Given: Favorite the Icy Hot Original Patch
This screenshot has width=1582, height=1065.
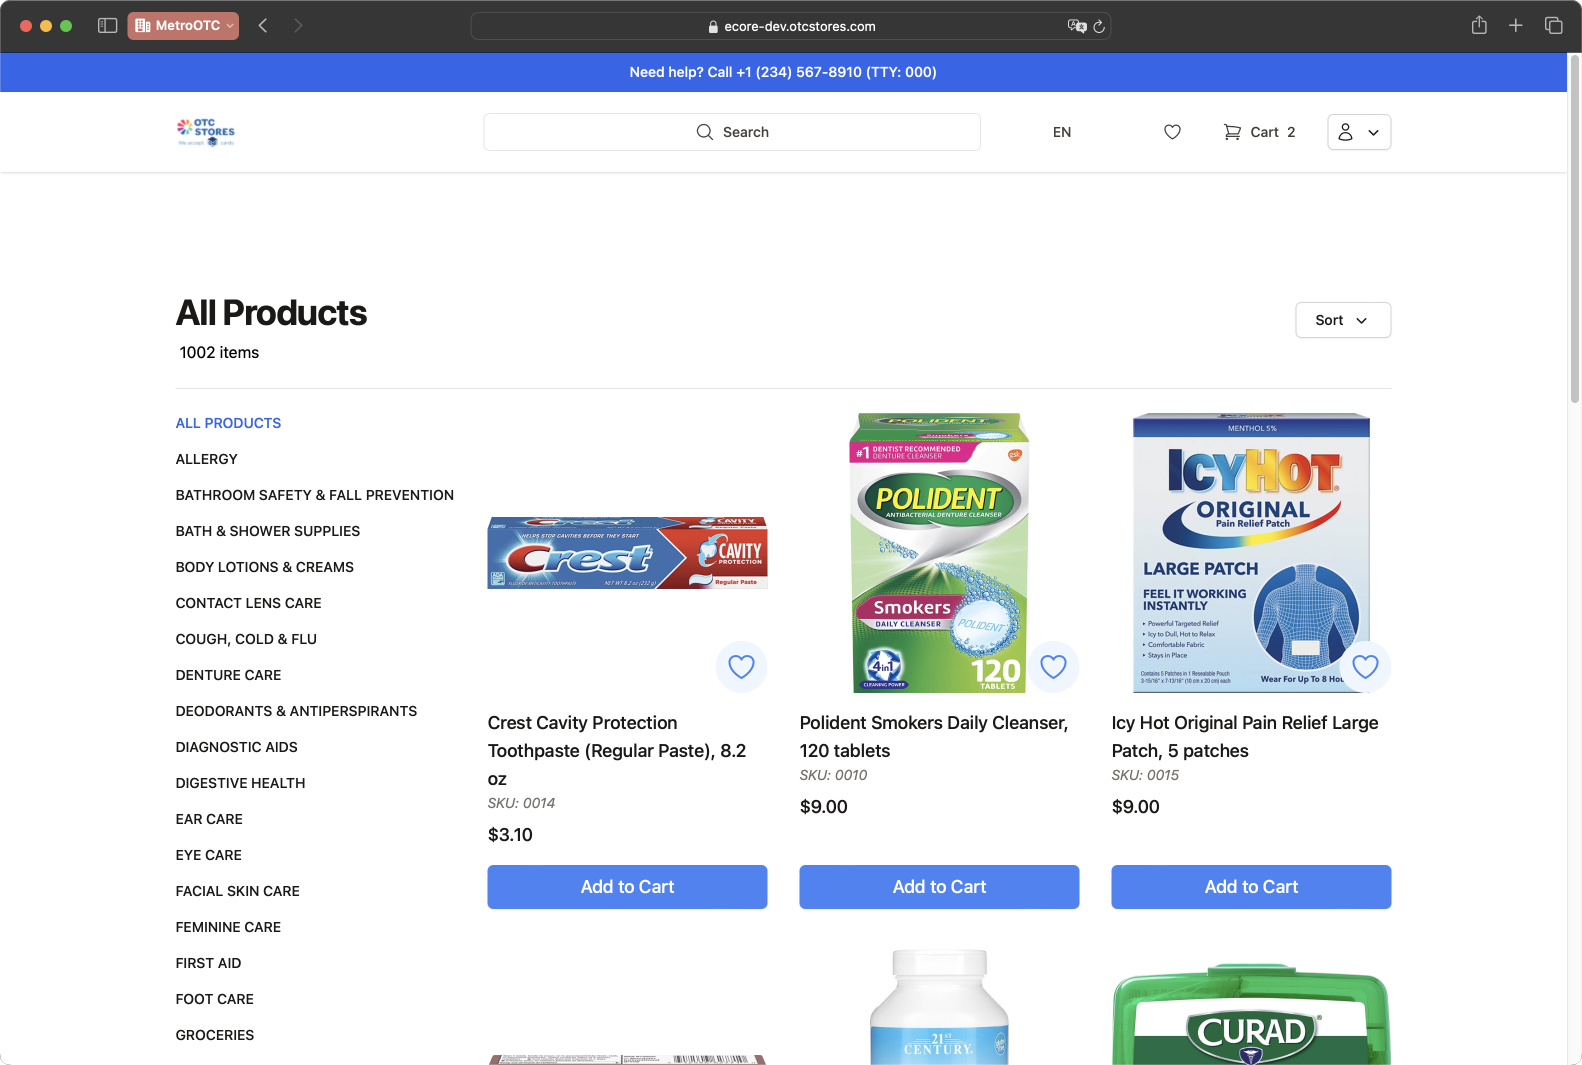Looking at the screenshot, I should (1365, 667).
